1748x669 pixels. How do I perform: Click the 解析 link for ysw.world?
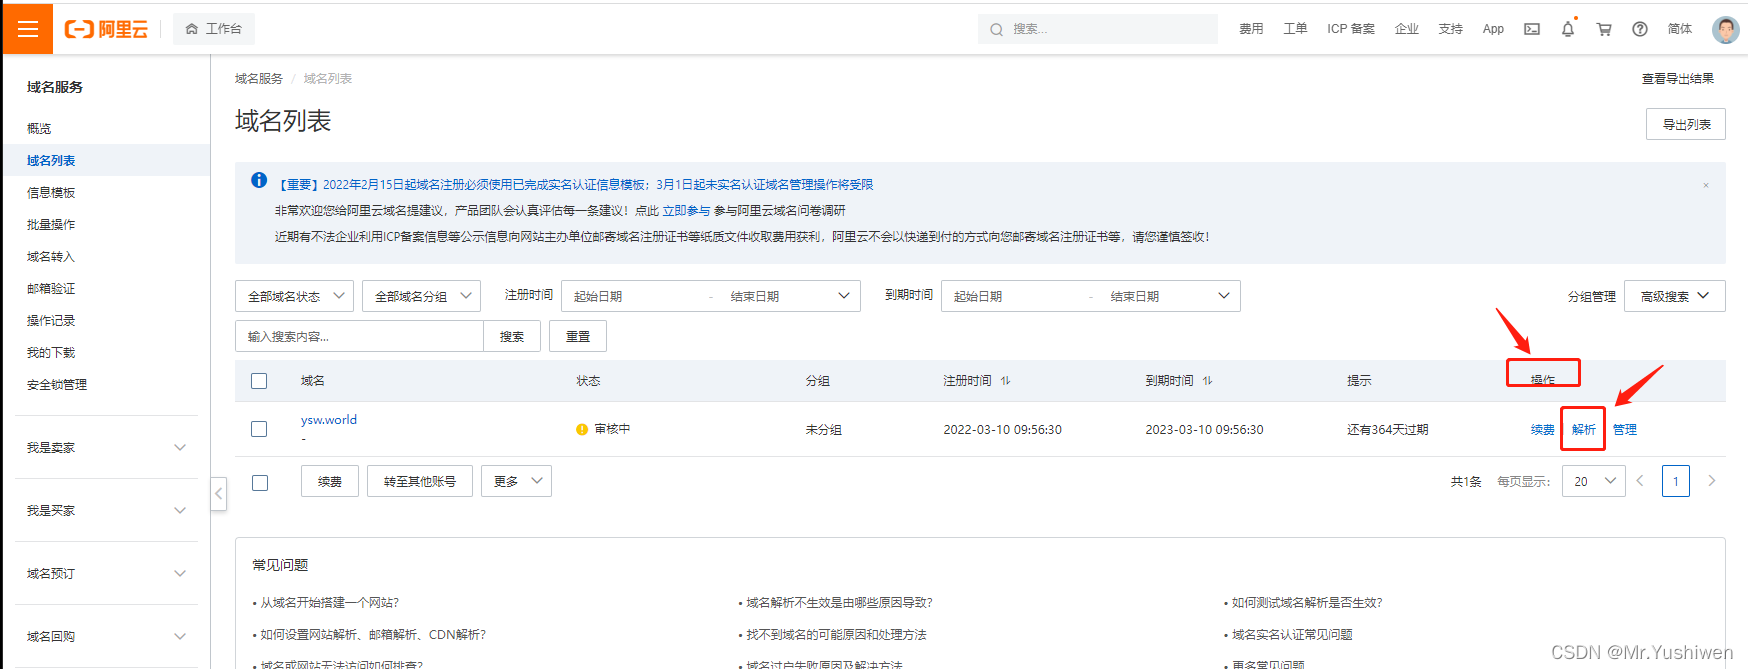tap(1583, 429)
